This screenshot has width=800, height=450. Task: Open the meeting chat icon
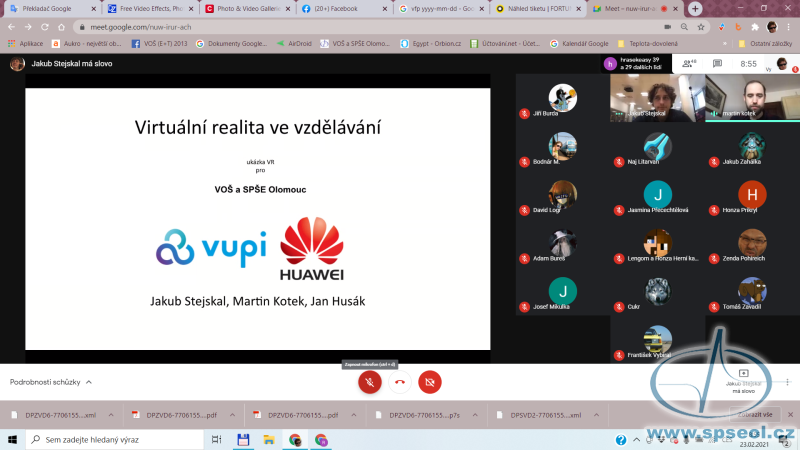[717, 63]
